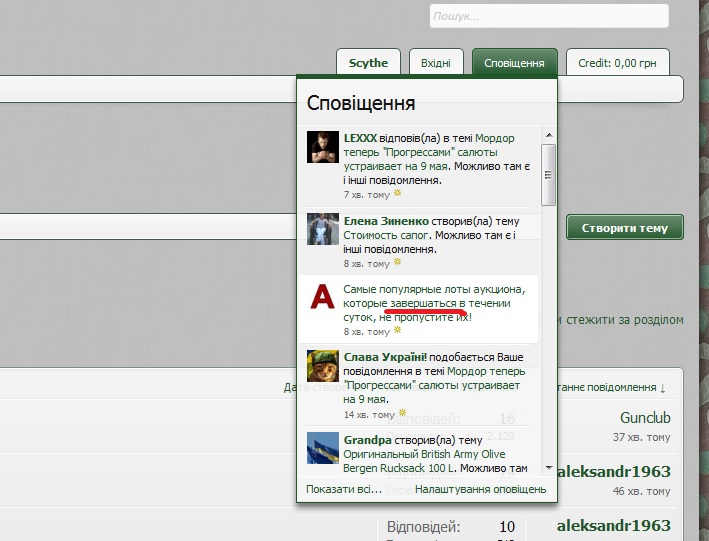Open the Самые популярные лоты аукциона notification
The width and height of the screenshot is (709, 541).
(434, 303)
